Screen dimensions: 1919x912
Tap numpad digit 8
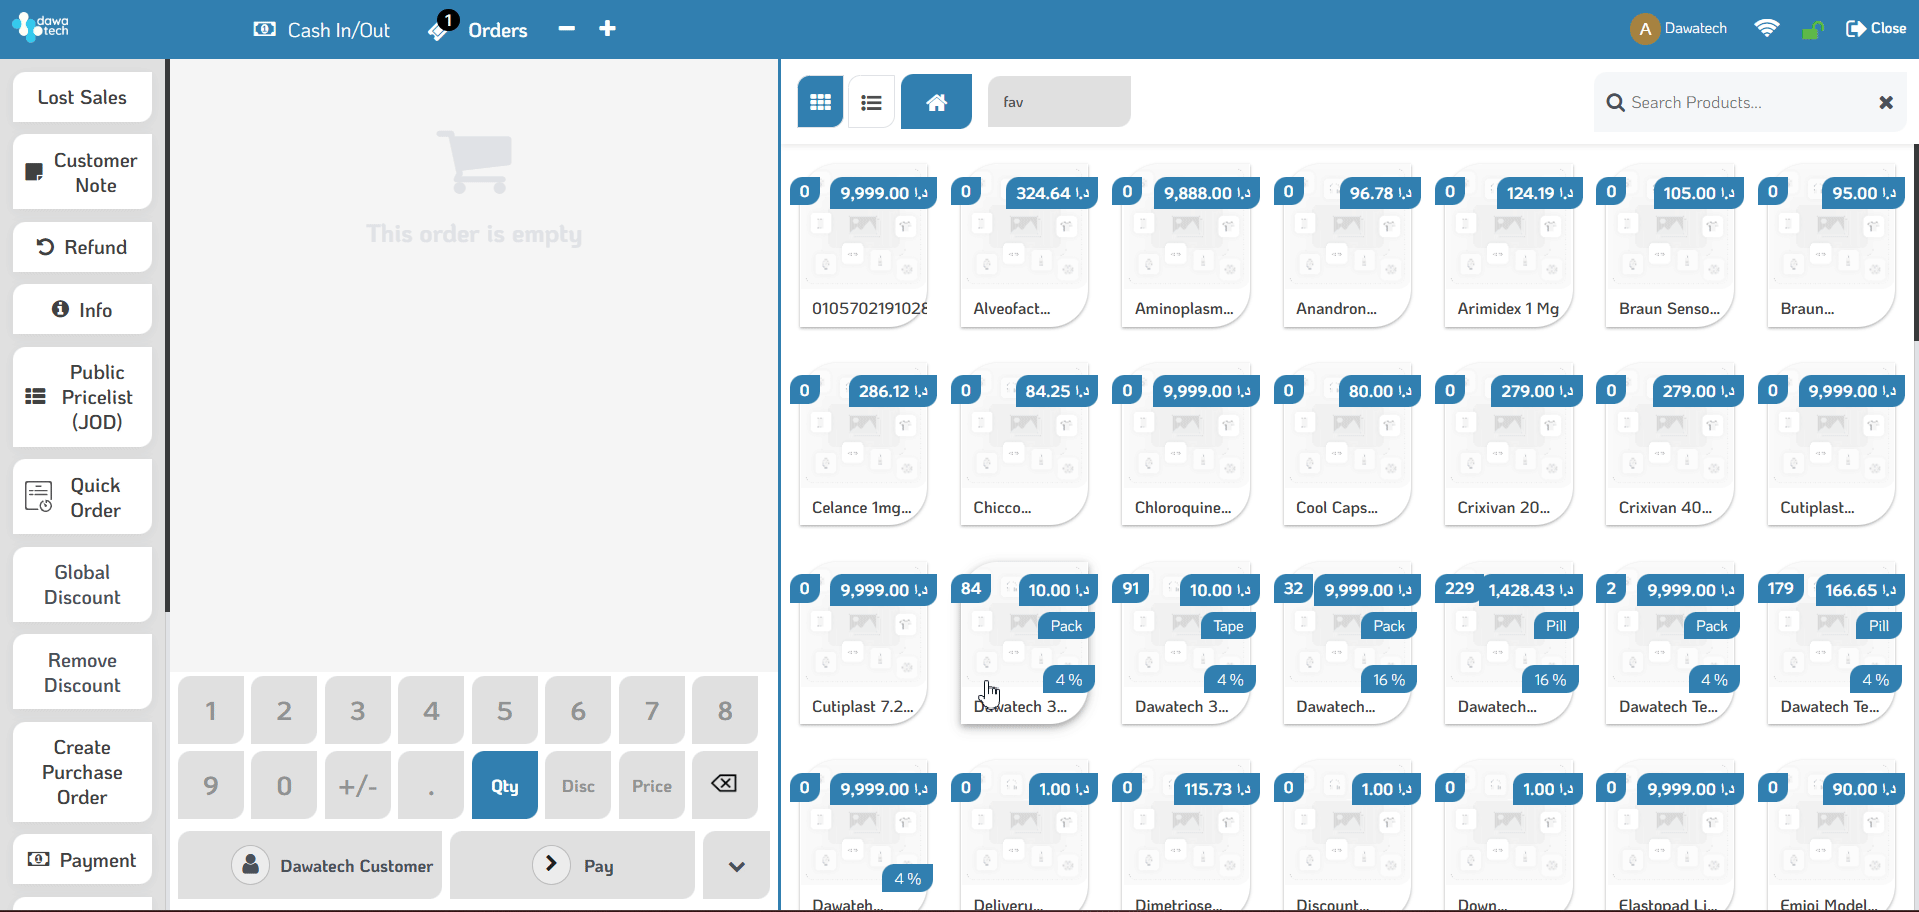pyautogui.click(x=725, y=710)
